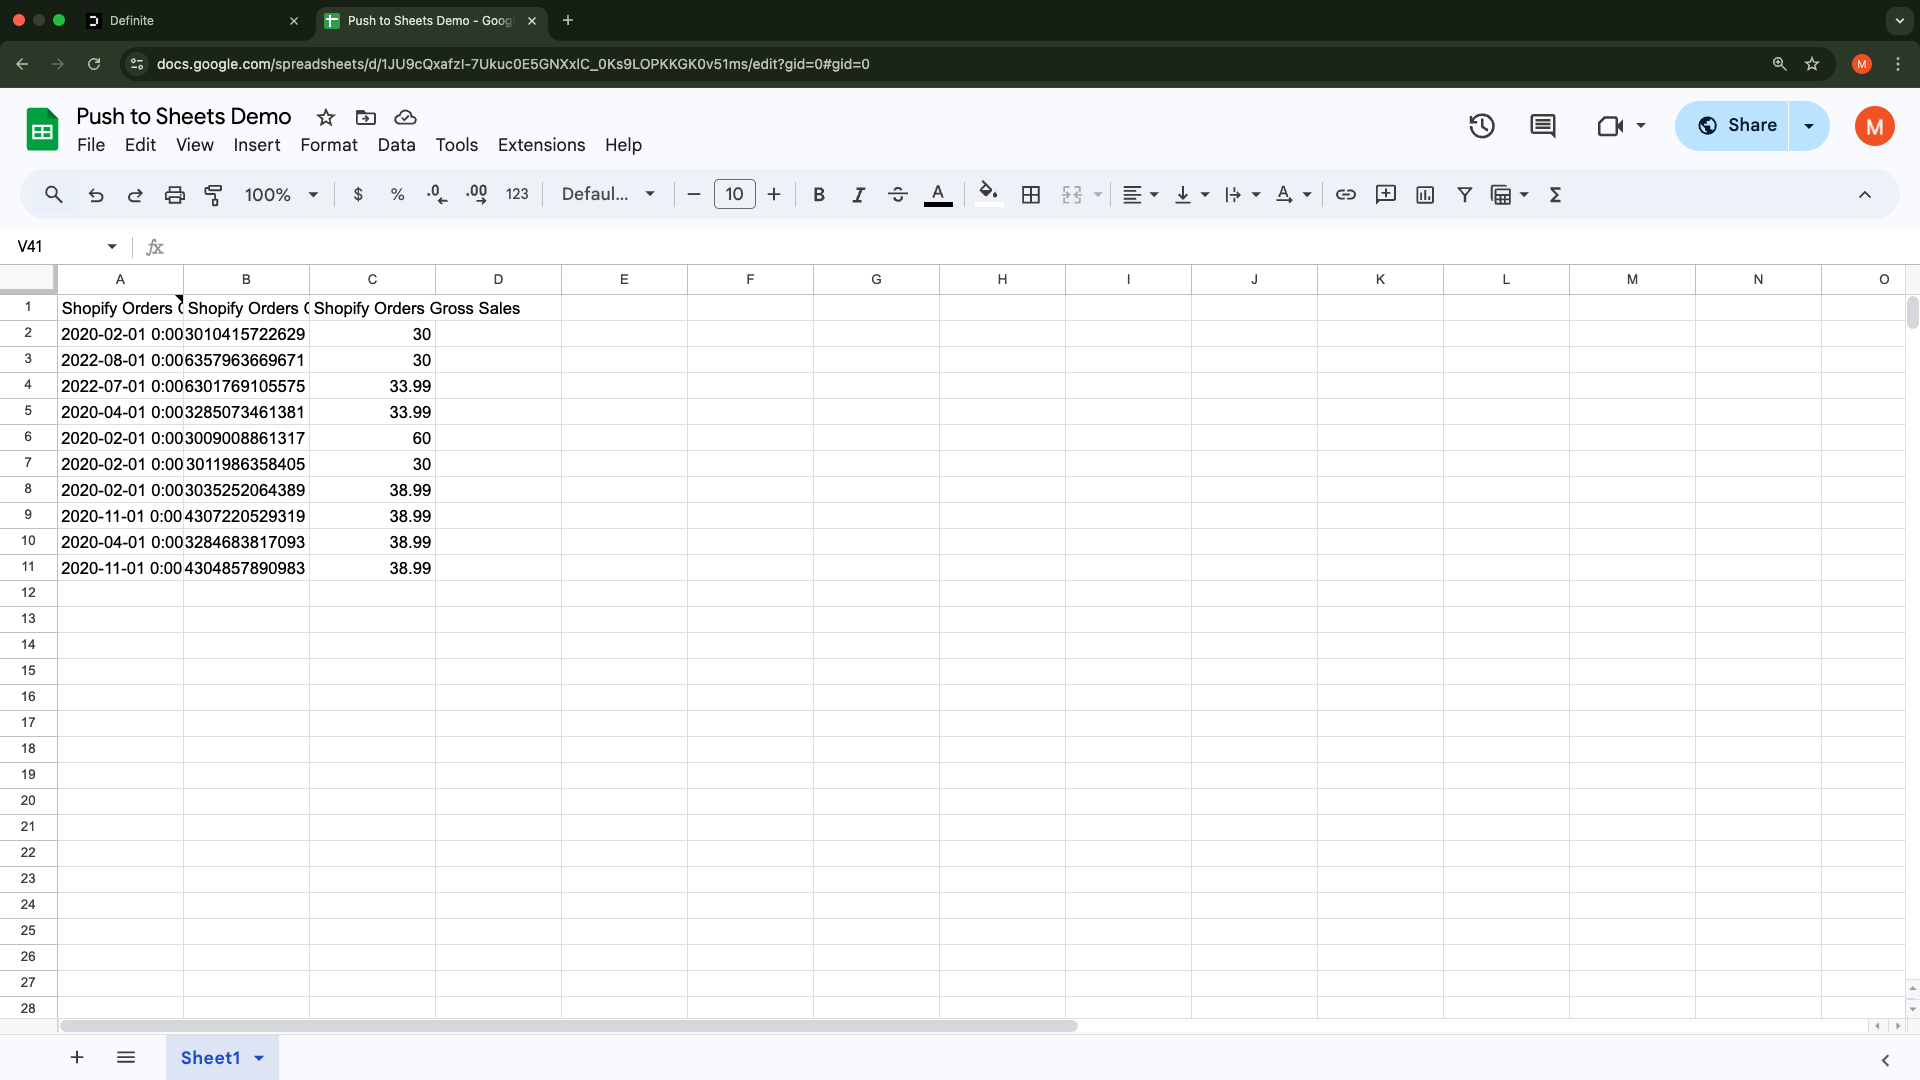Click the Sheets home logo

(42, 129)
